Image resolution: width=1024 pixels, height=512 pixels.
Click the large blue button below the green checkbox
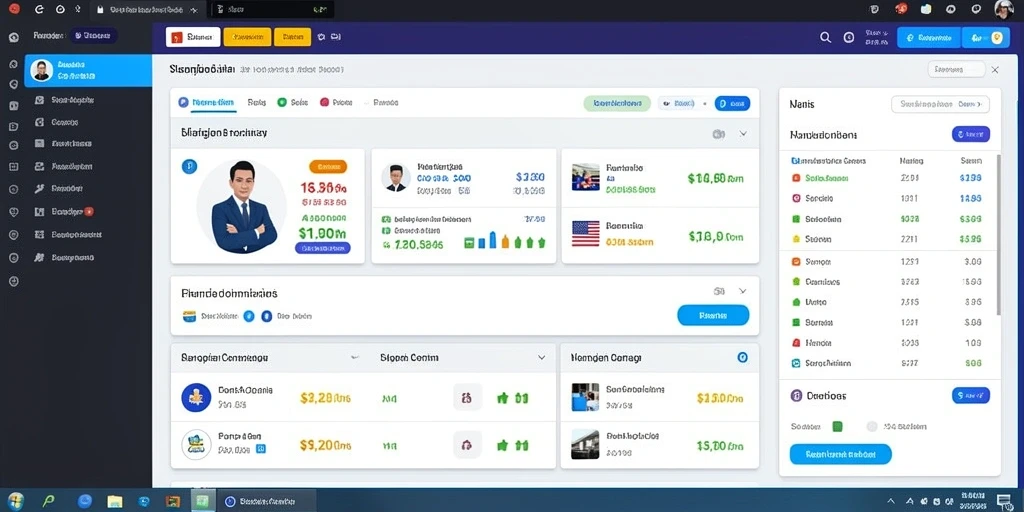(840, 454)
